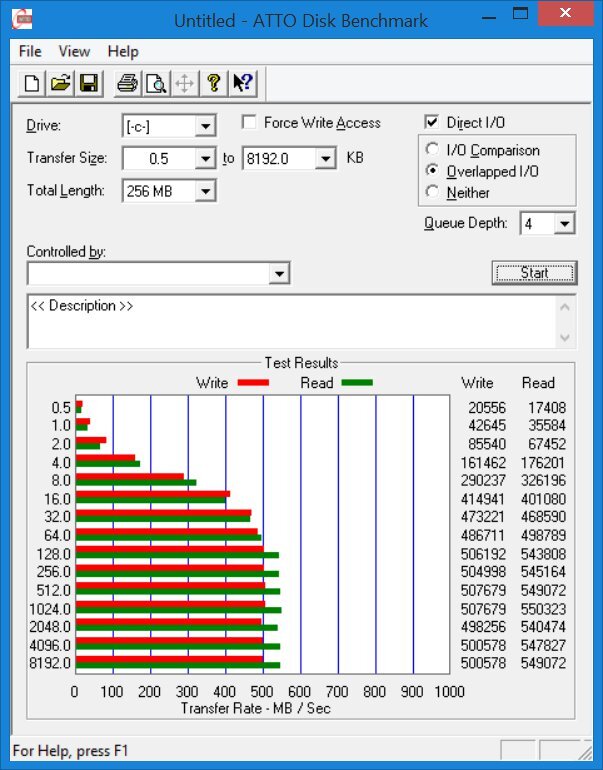The height and width of the screenshot is (770, 603).
Task: Activate context help arrow-question icon
Action: [x=243, y=83]
